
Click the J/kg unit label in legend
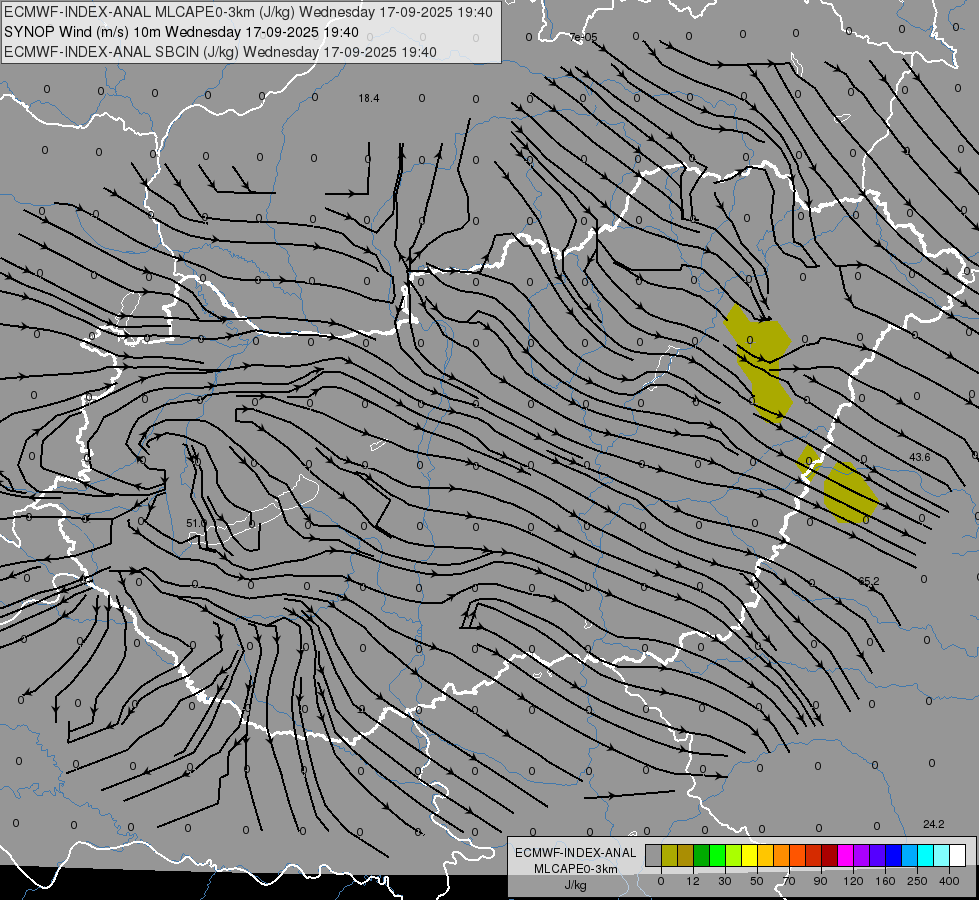pyautogui.click(x=576, y=885)
